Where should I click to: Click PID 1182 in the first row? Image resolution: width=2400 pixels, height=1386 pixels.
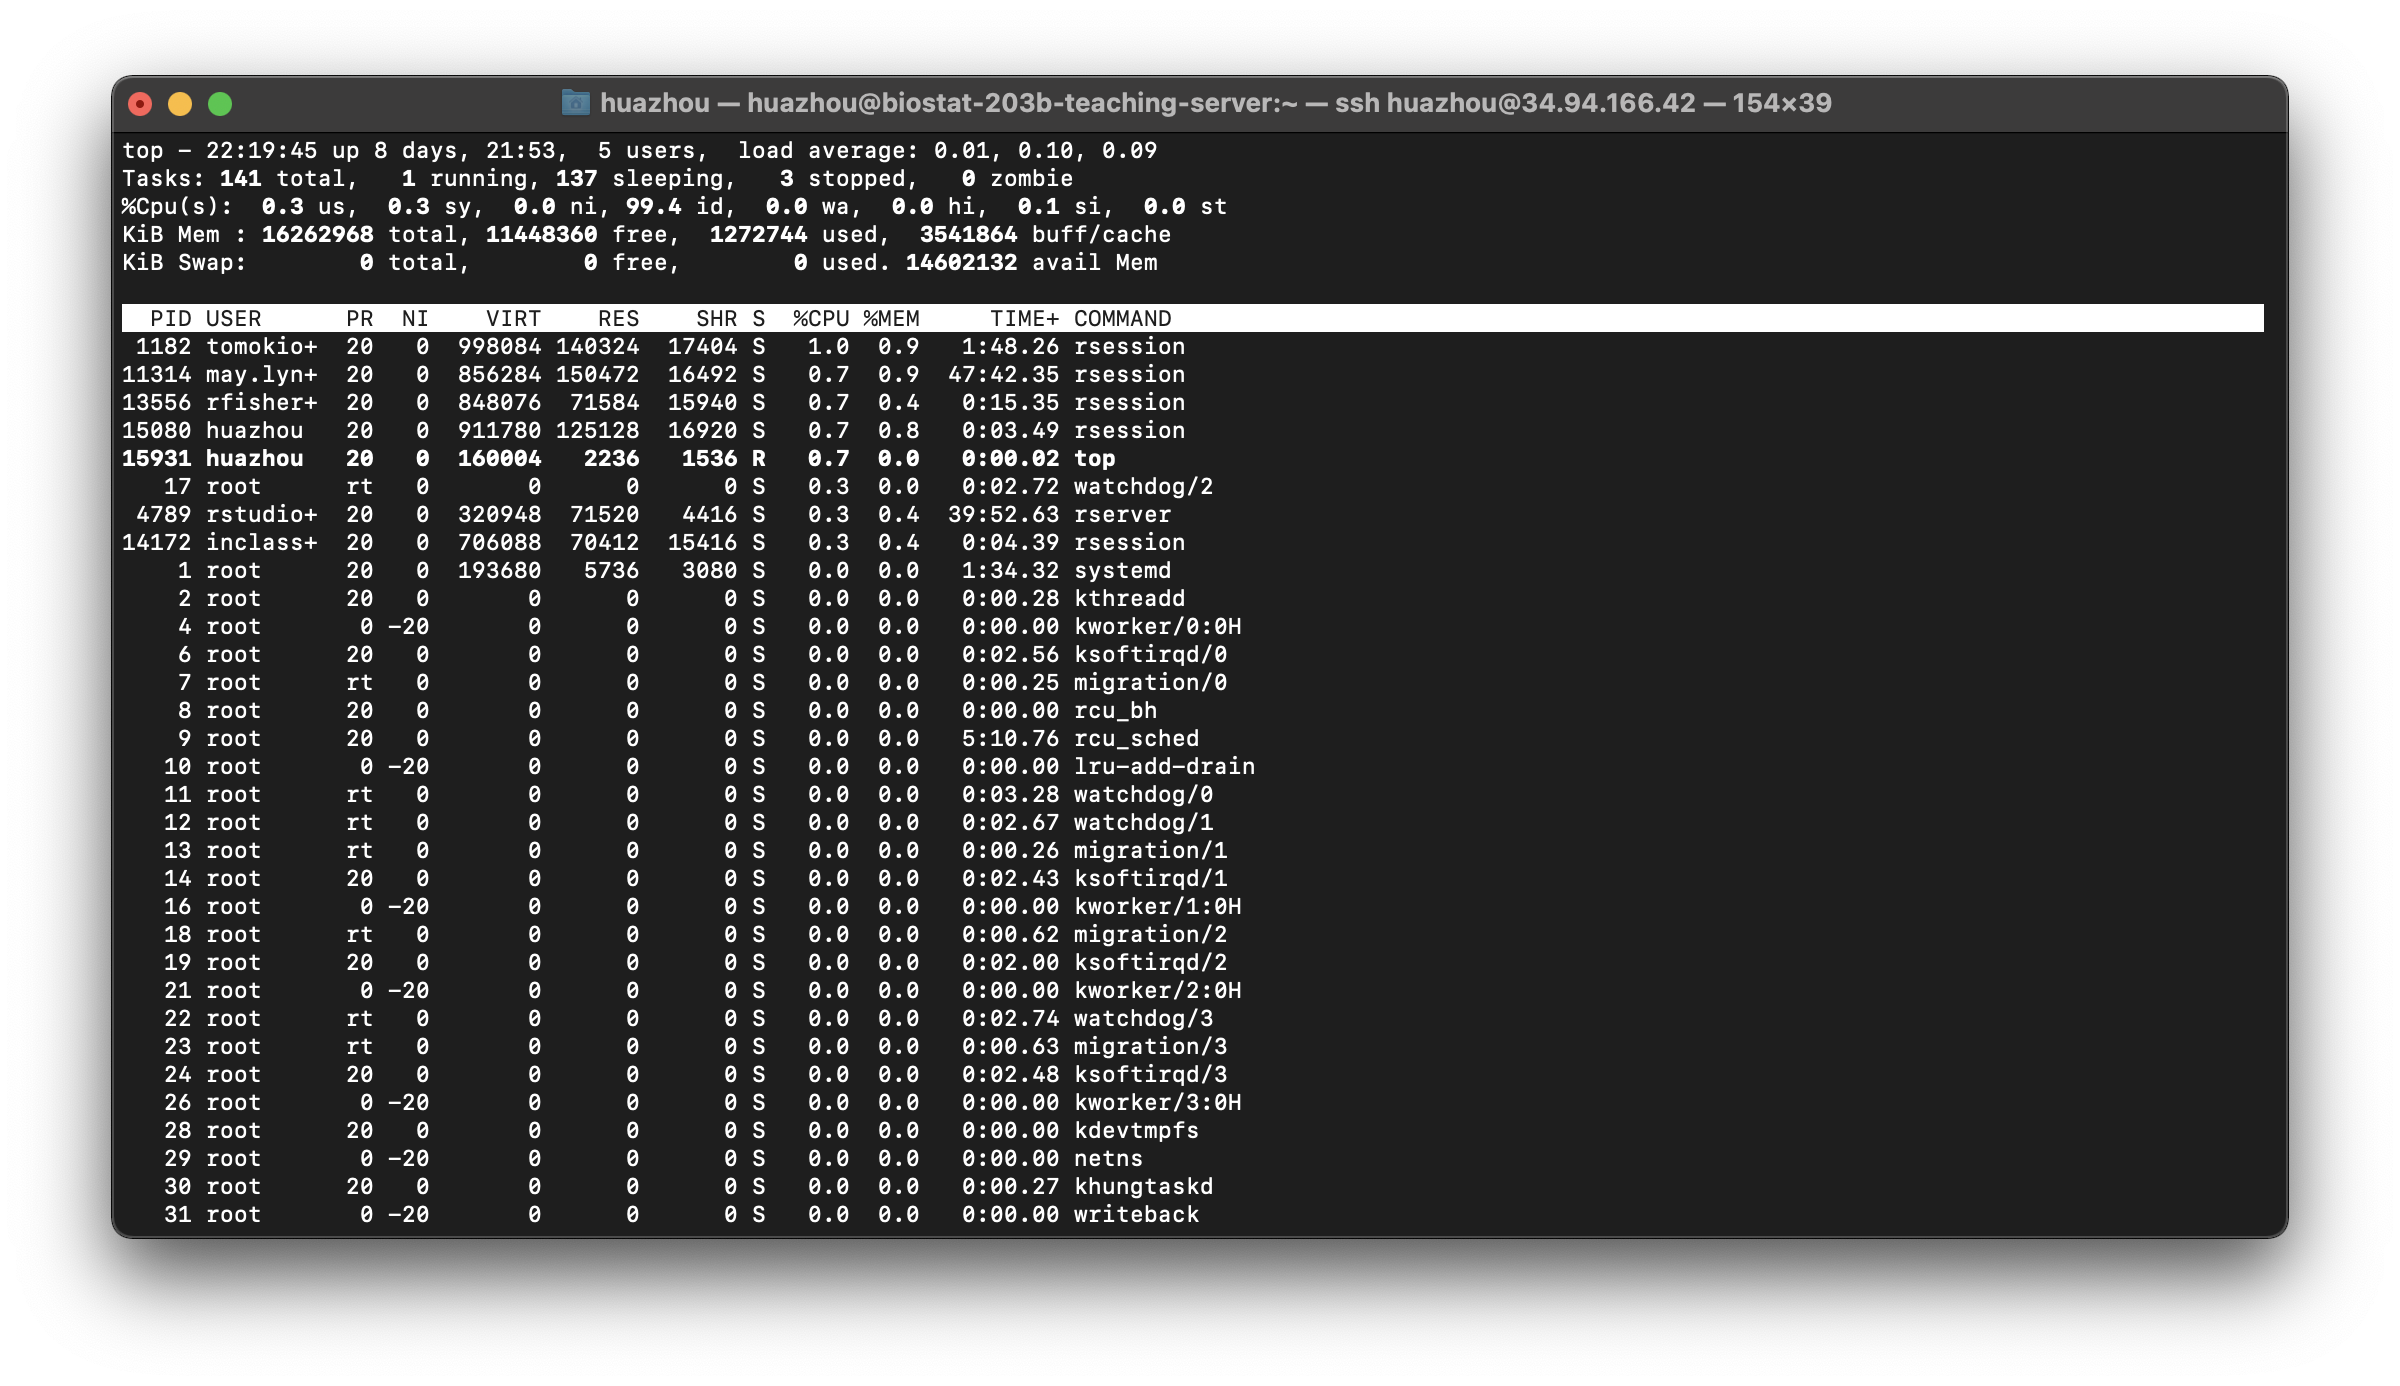pos(163,347)
